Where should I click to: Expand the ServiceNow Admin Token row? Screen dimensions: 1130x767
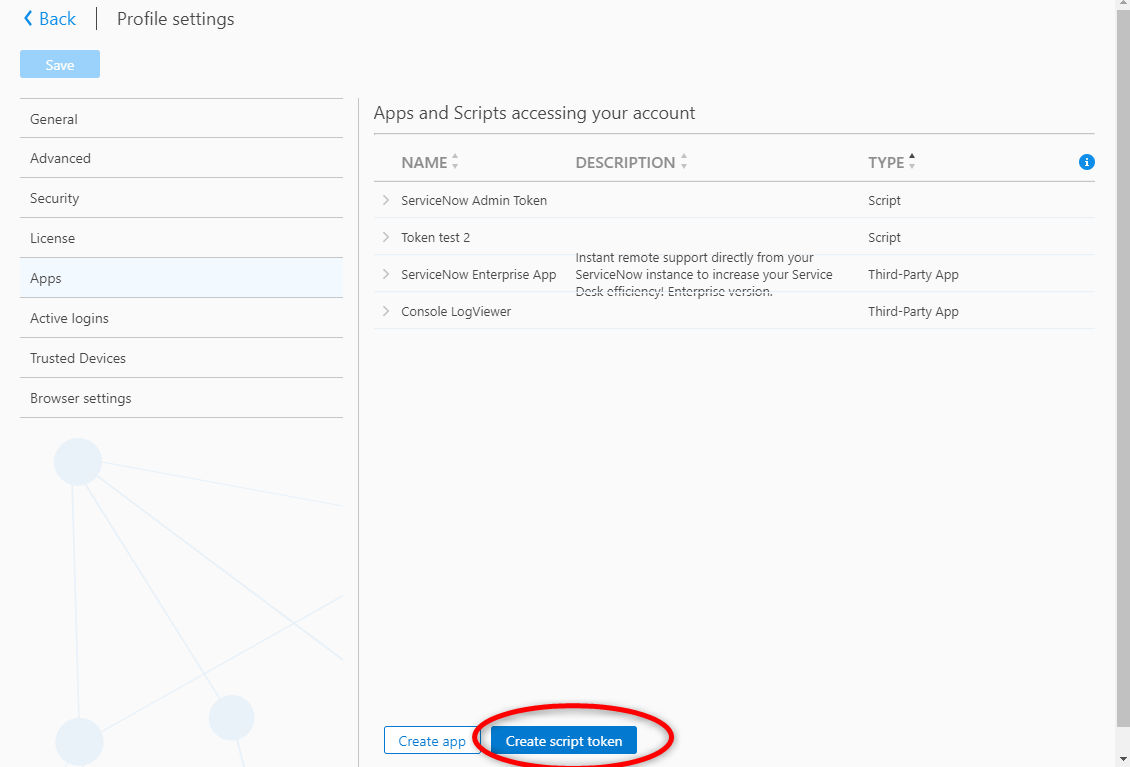386,200
